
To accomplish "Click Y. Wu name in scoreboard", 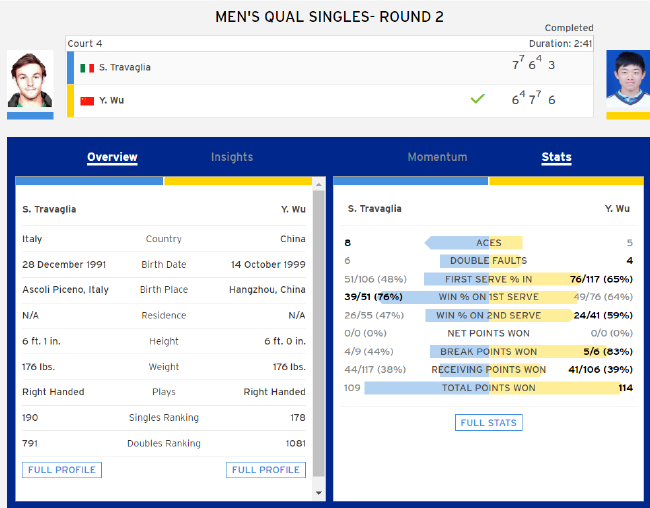I will [111, 100].
